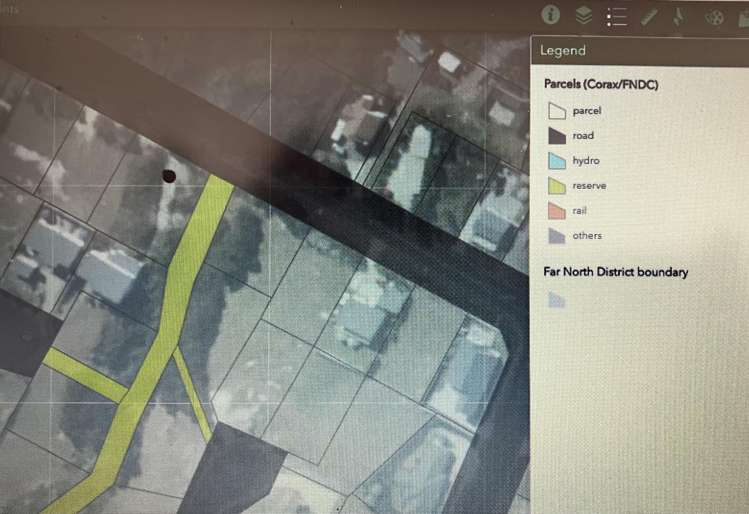Open the information (i) panel icon
749x514 pixels.
coord(550,15)
